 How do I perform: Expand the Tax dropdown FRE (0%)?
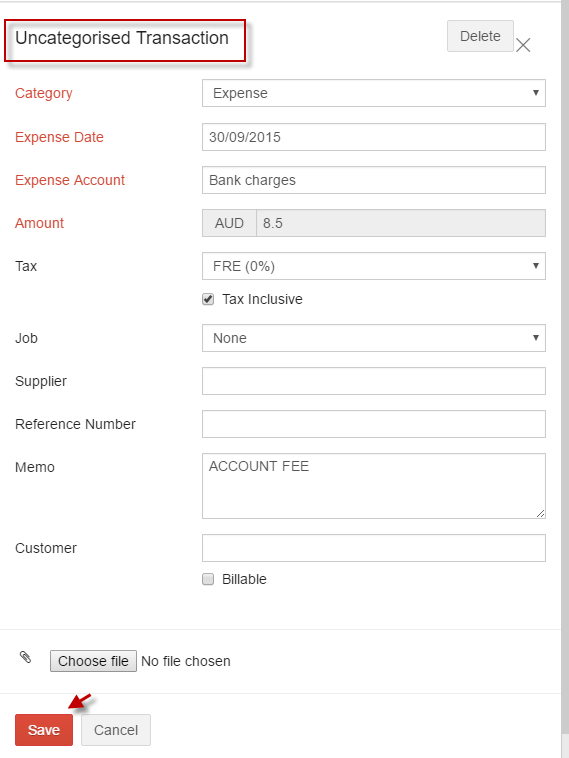tap(374, 266)
